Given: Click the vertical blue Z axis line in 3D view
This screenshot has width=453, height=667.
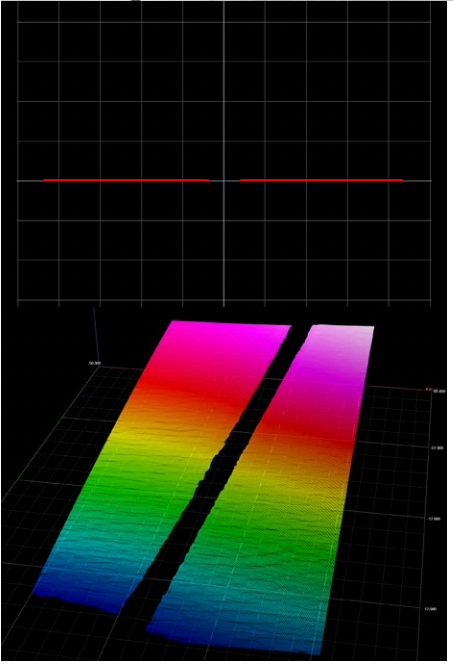Looking at the screenshot, I should 96,334.
